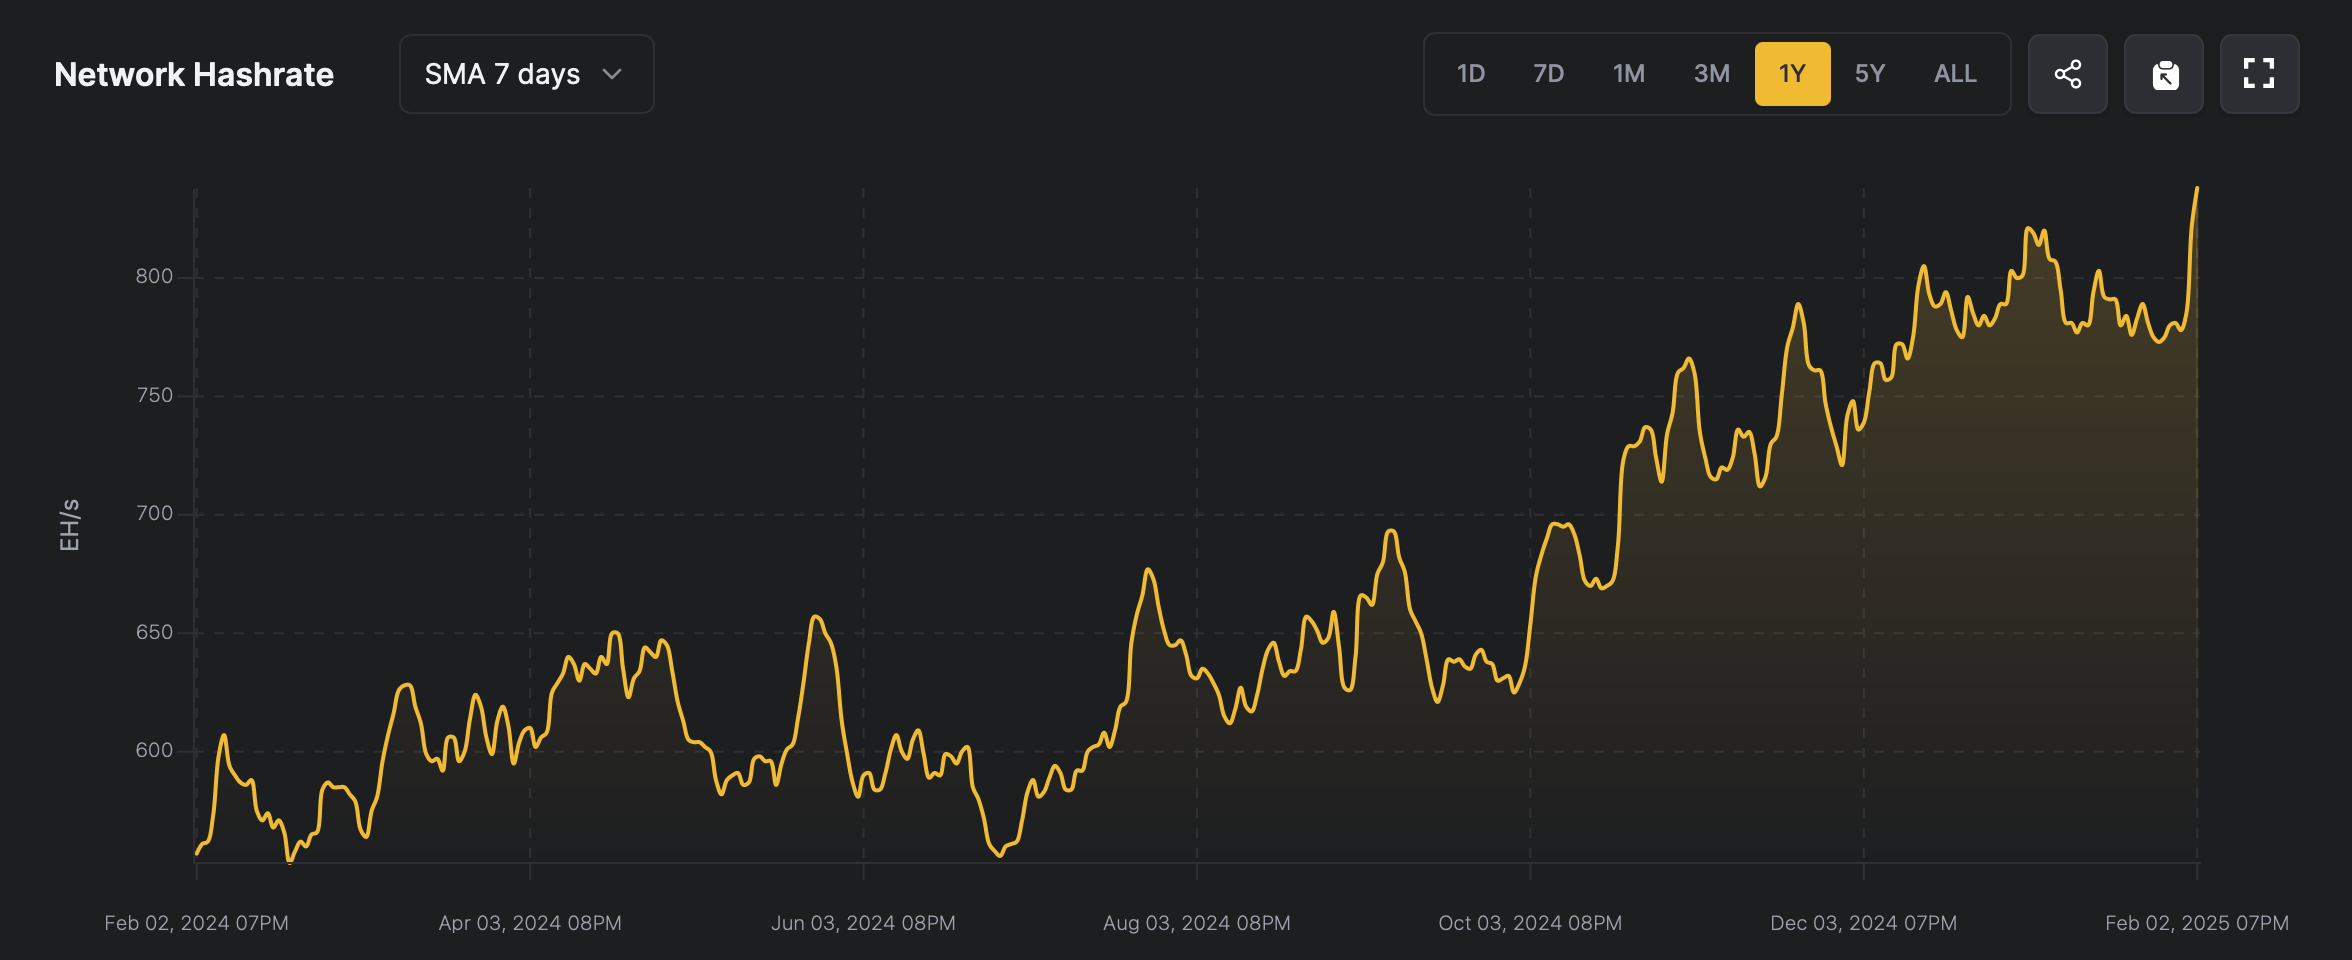The height and width of the screenshot is (960, 2352).
Task: Click the 600 y-axis tick label
Action: pyautogui.click(x=154, y=750)
